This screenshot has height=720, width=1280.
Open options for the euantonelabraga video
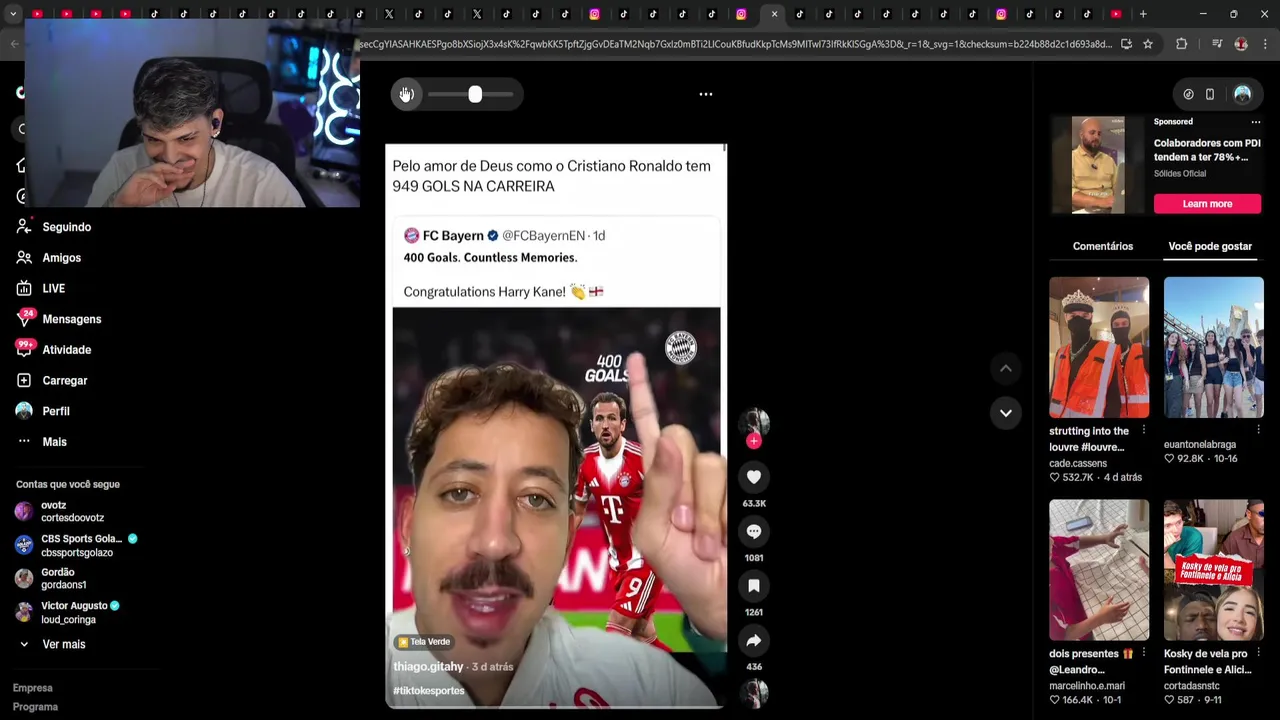1258,431
